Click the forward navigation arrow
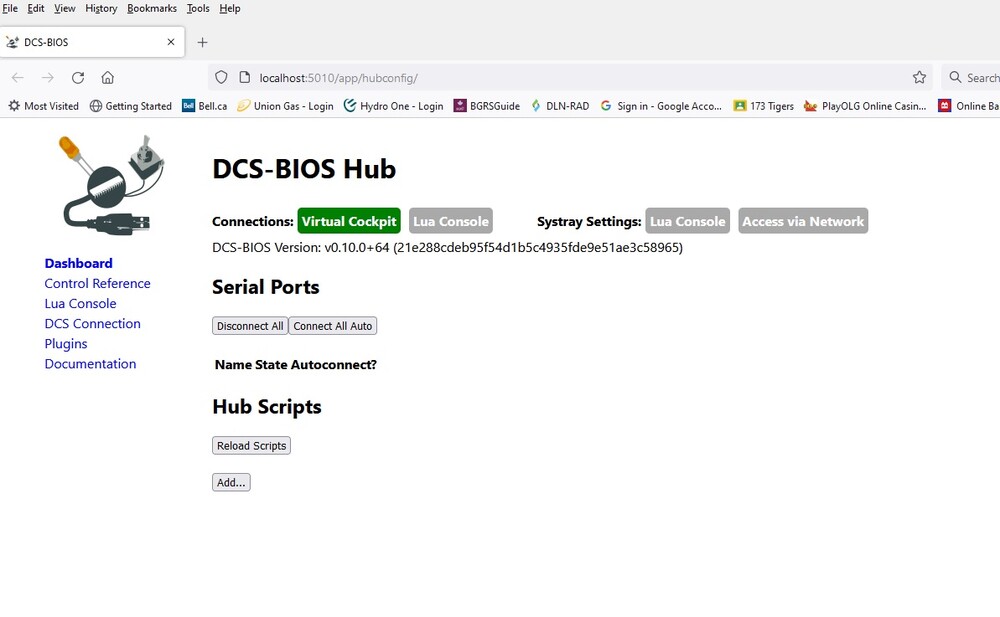 point(47,77)
